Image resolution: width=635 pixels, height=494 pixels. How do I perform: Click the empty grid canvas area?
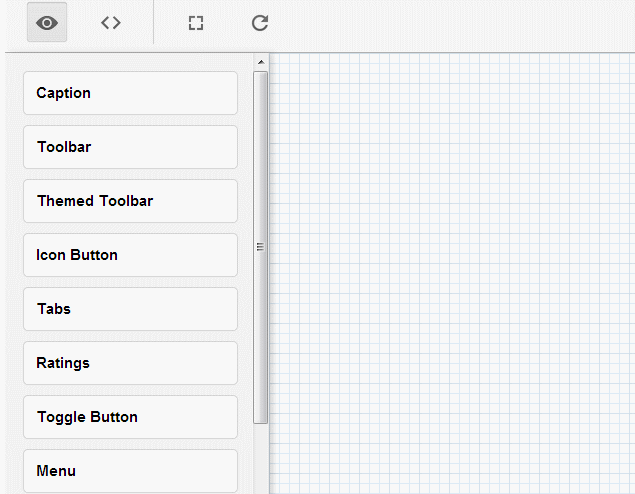[450, 270]
